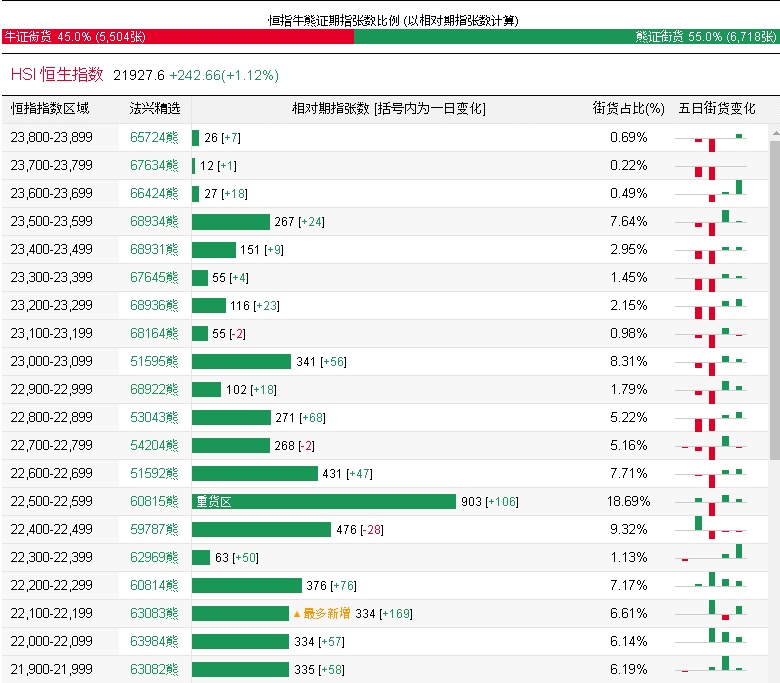The image size is (780, 683).
Task: Click the HSI 恒生指数 title
Action: tap(57, 75)
